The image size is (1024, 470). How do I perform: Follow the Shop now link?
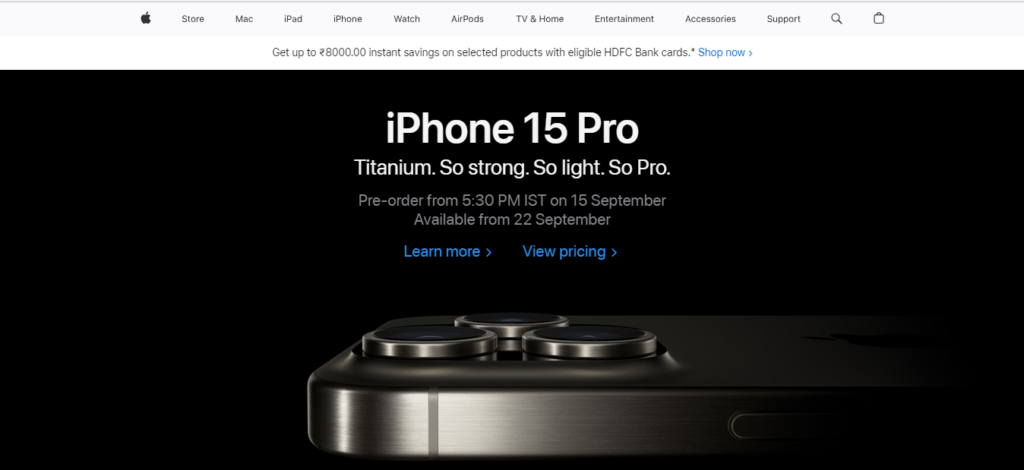(x=725, y=52)
